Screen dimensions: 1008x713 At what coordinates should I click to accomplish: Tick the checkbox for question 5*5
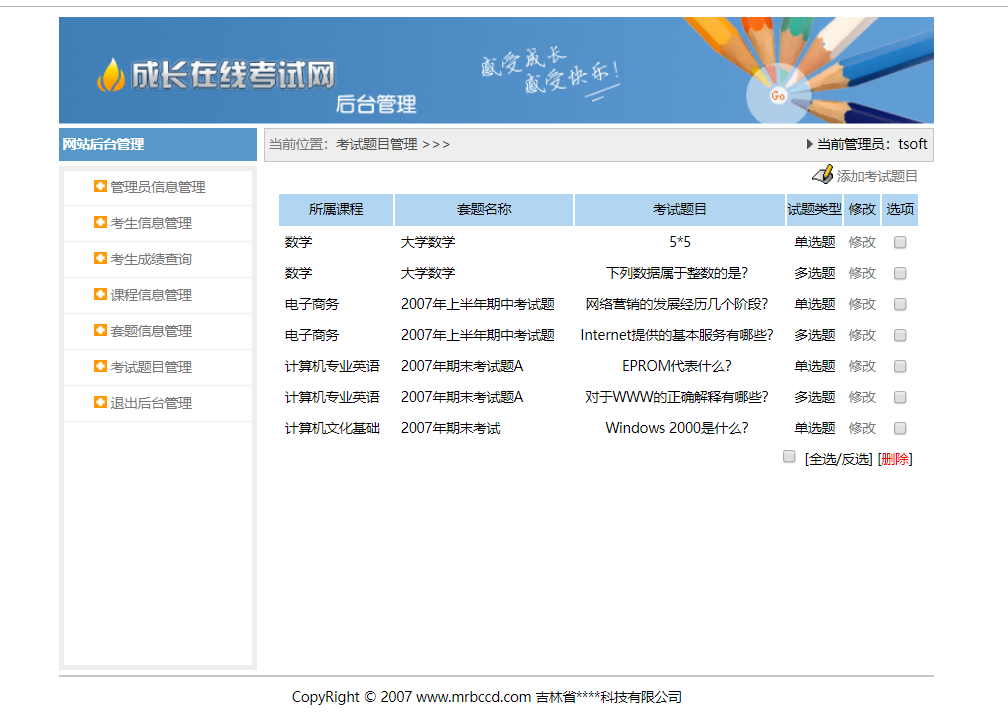900,242
